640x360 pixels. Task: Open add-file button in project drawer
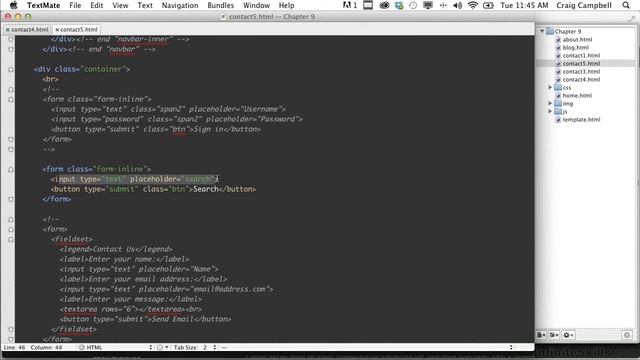tap(541, 335)
